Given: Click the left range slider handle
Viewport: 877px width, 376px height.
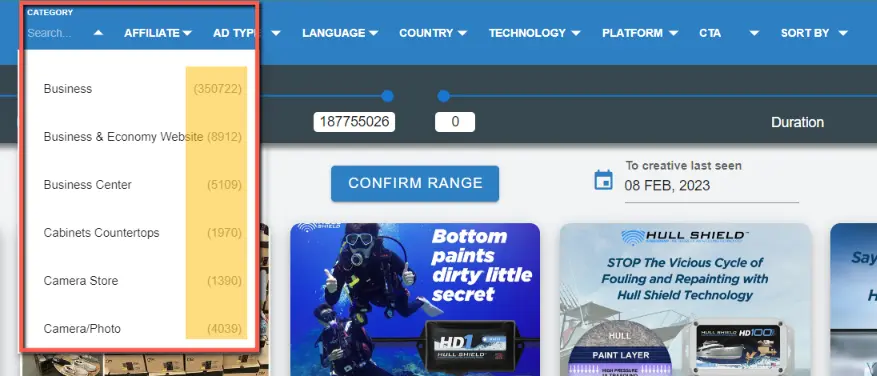Looking at the screenshot, I should (387, 96).
